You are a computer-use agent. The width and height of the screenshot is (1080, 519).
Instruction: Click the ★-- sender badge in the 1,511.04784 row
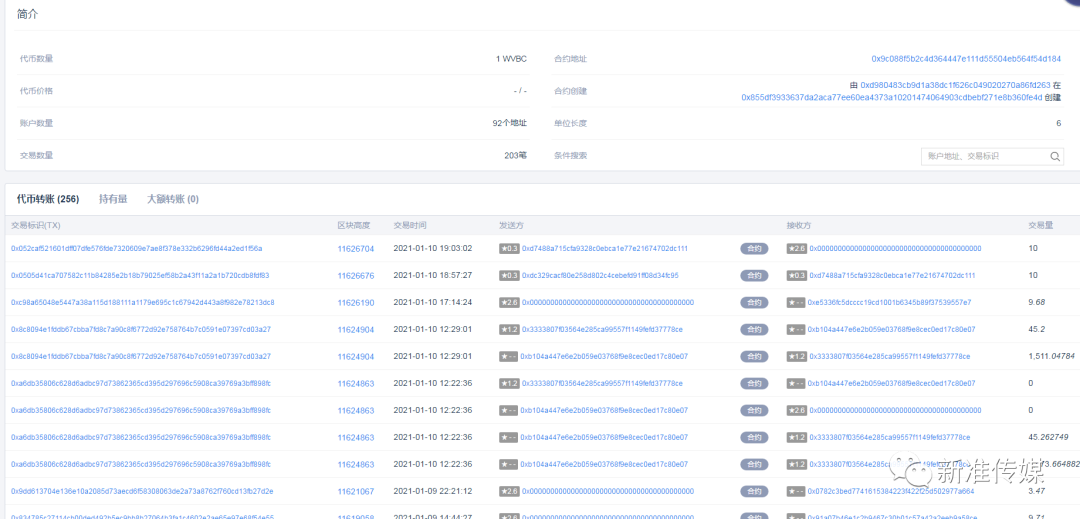[x=508, y=357]
